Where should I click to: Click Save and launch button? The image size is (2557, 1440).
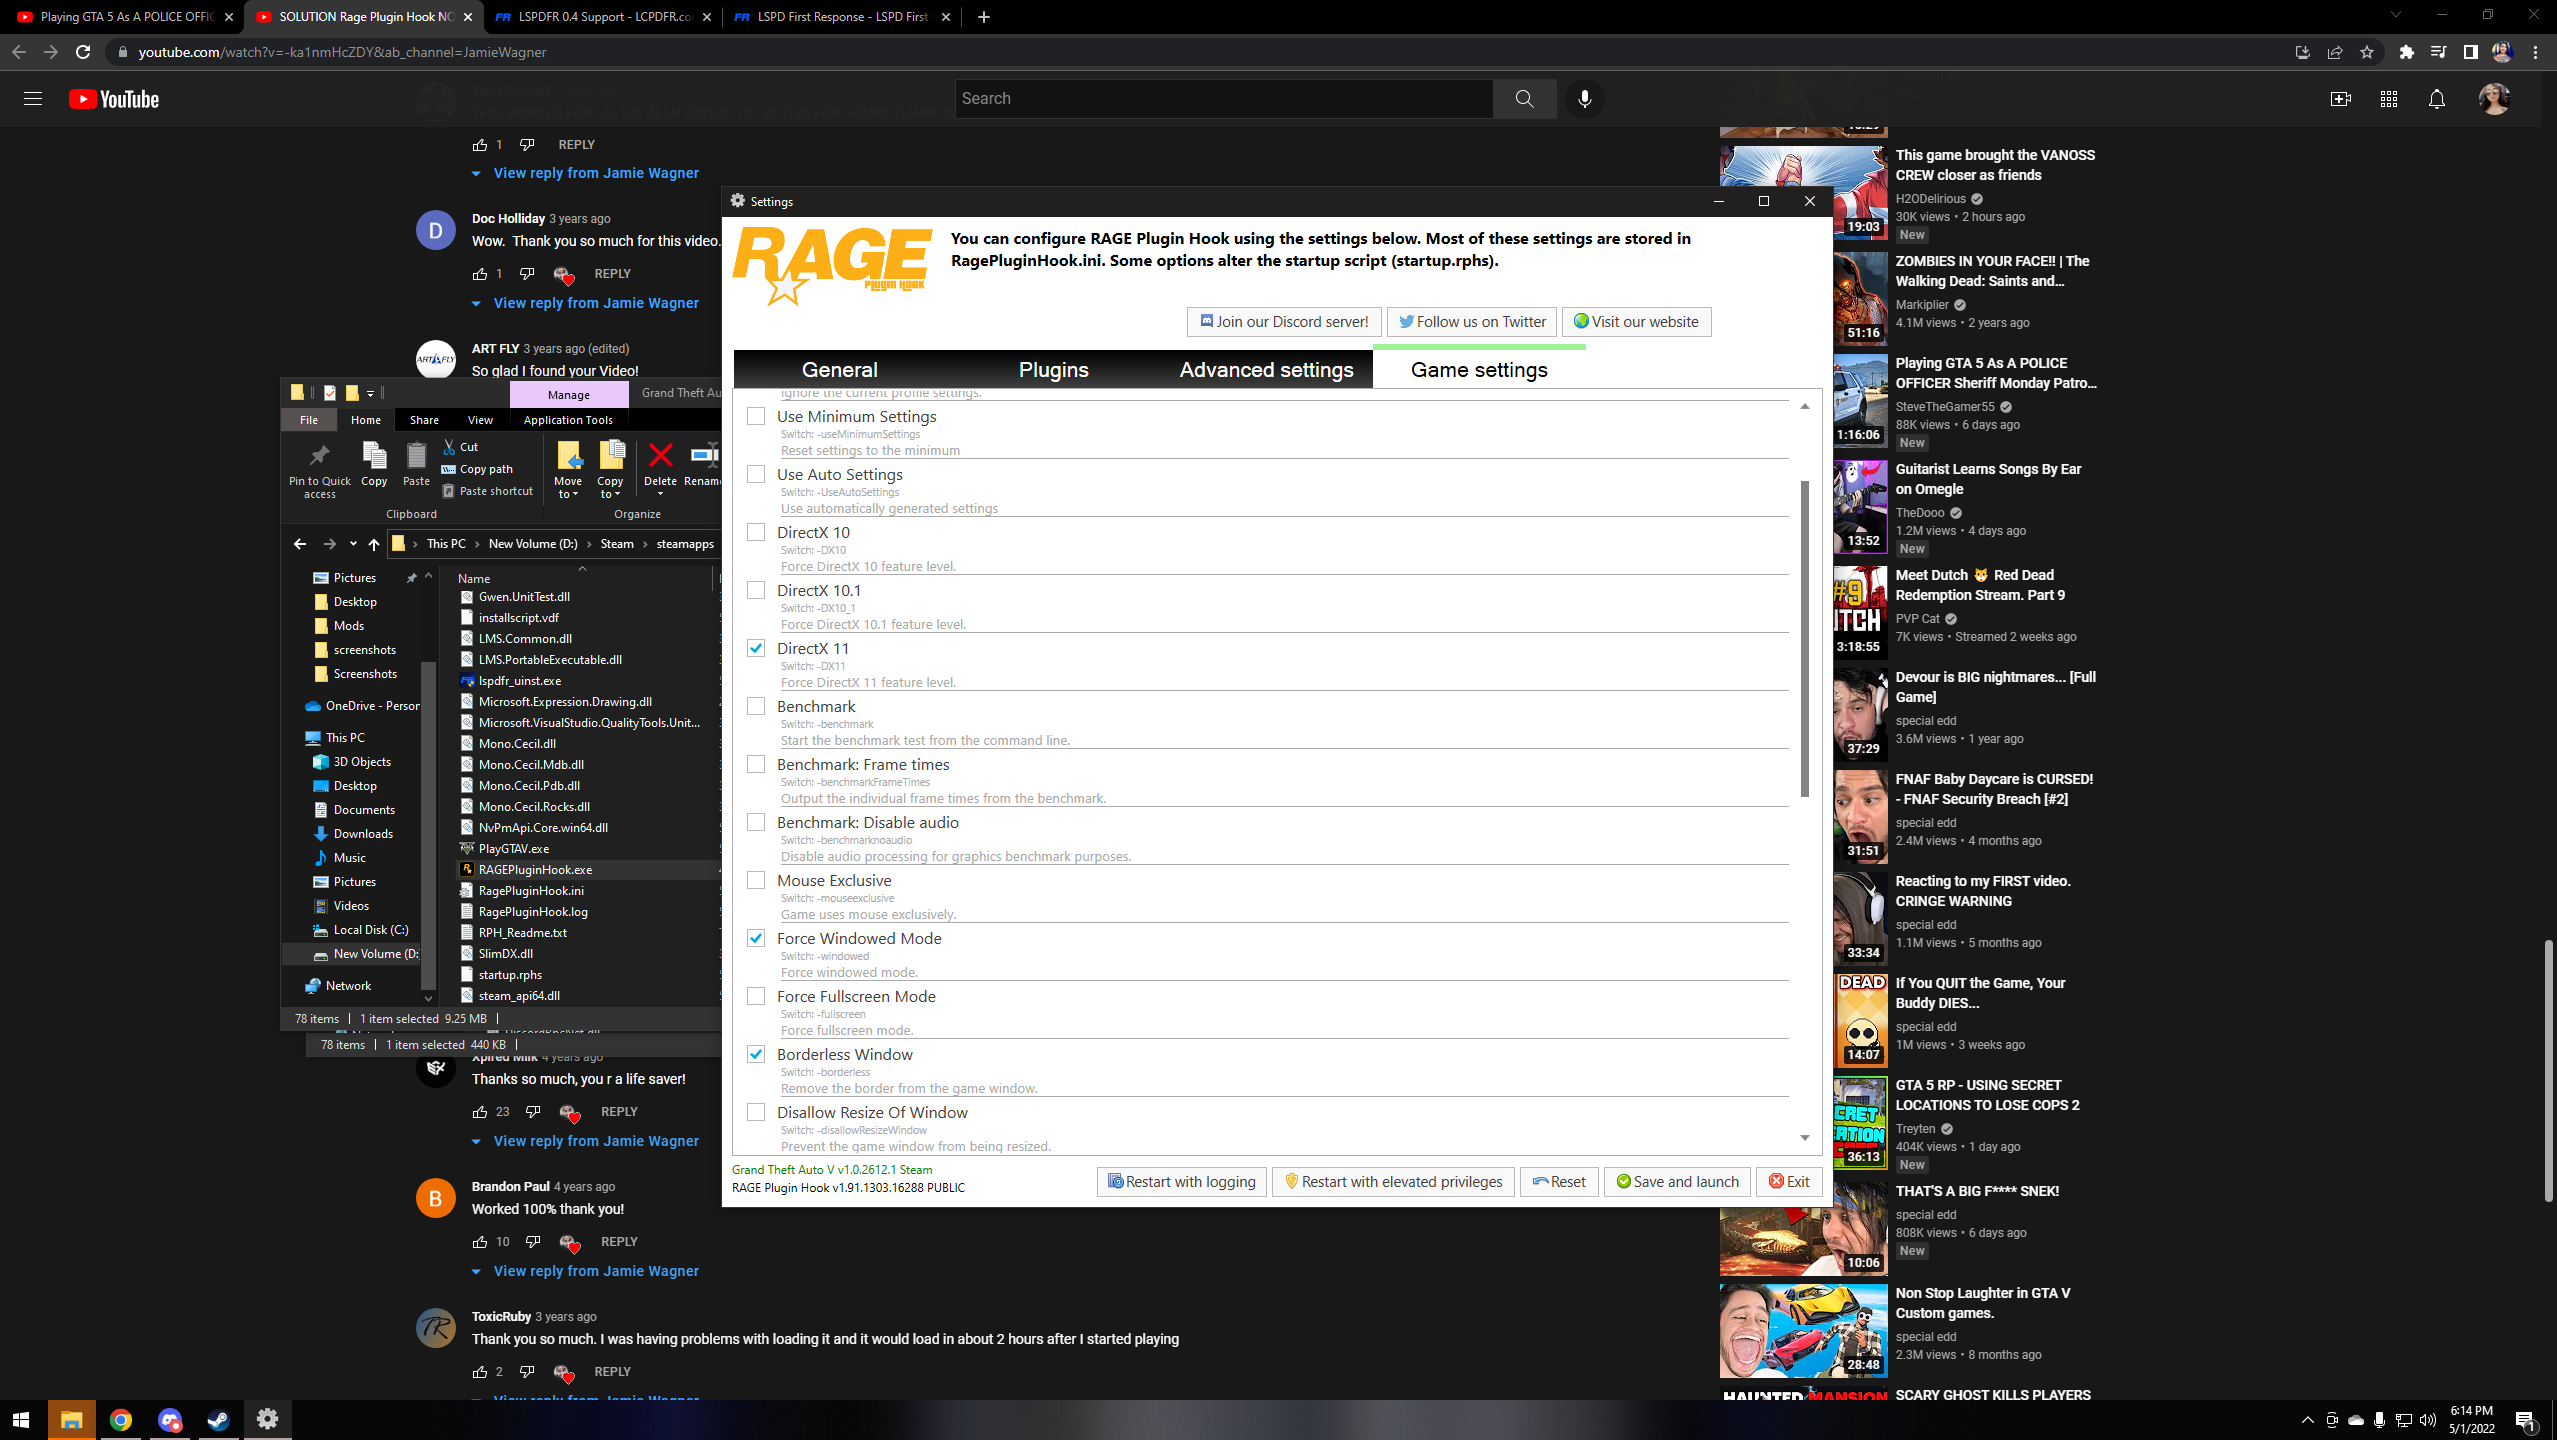(1677, 1182)
